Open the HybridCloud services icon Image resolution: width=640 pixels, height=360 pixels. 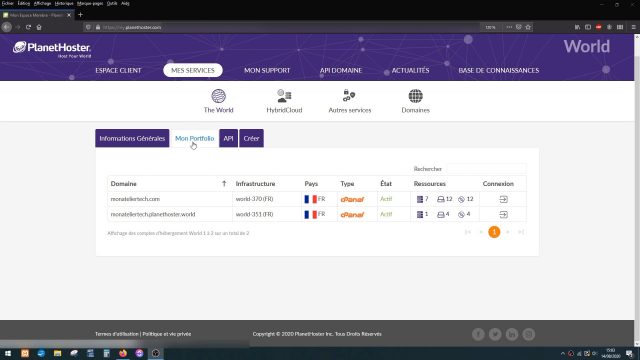pos(284,96)
